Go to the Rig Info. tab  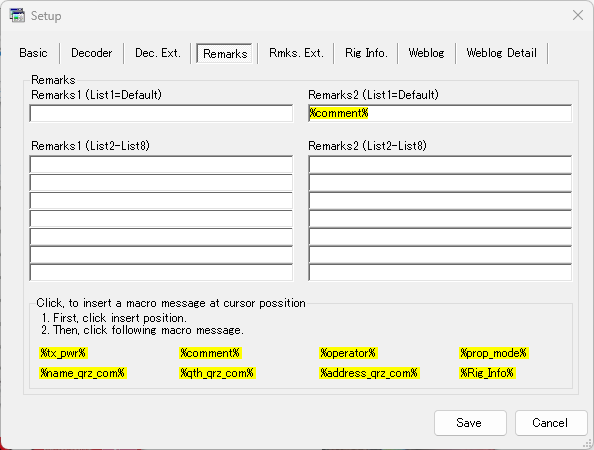[x=366, y=53]
